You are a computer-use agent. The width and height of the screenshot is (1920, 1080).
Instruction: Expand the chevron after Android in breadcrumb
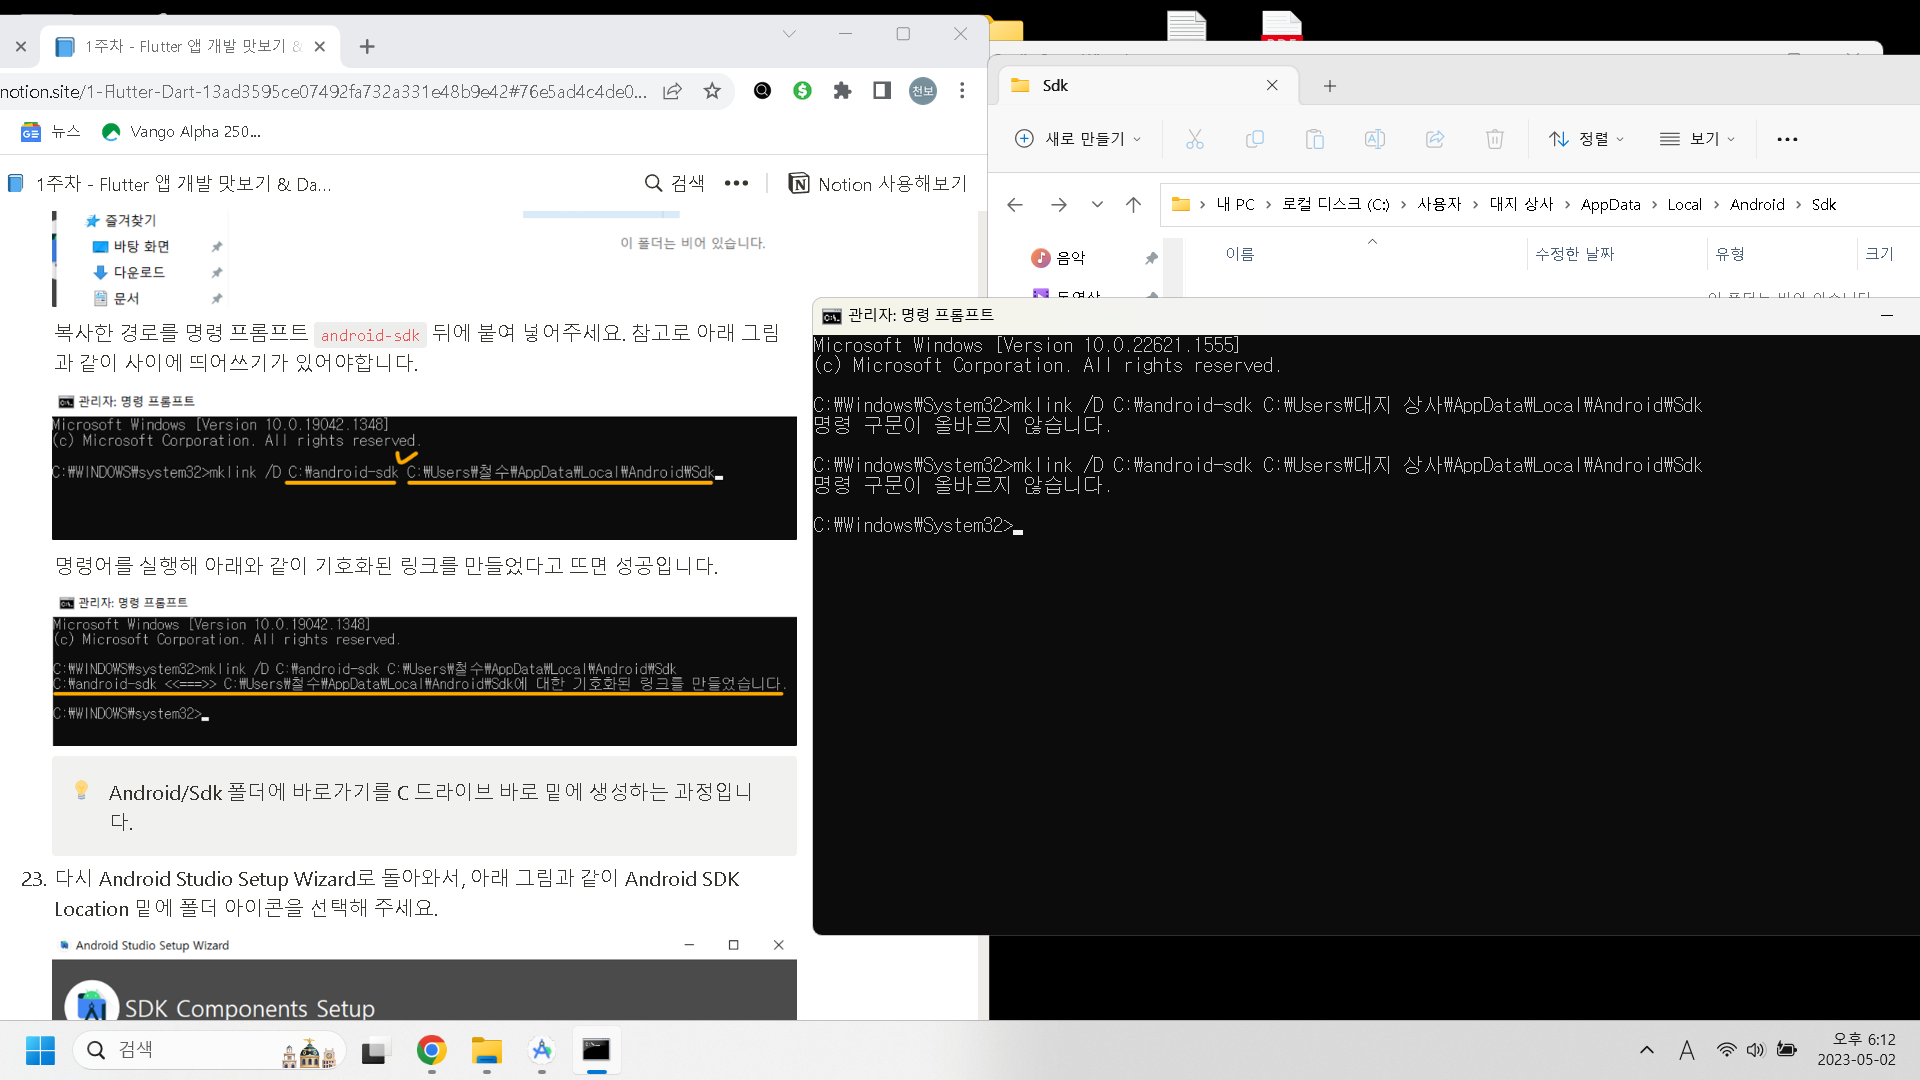pyautogui.click(x=1798, y=205)
